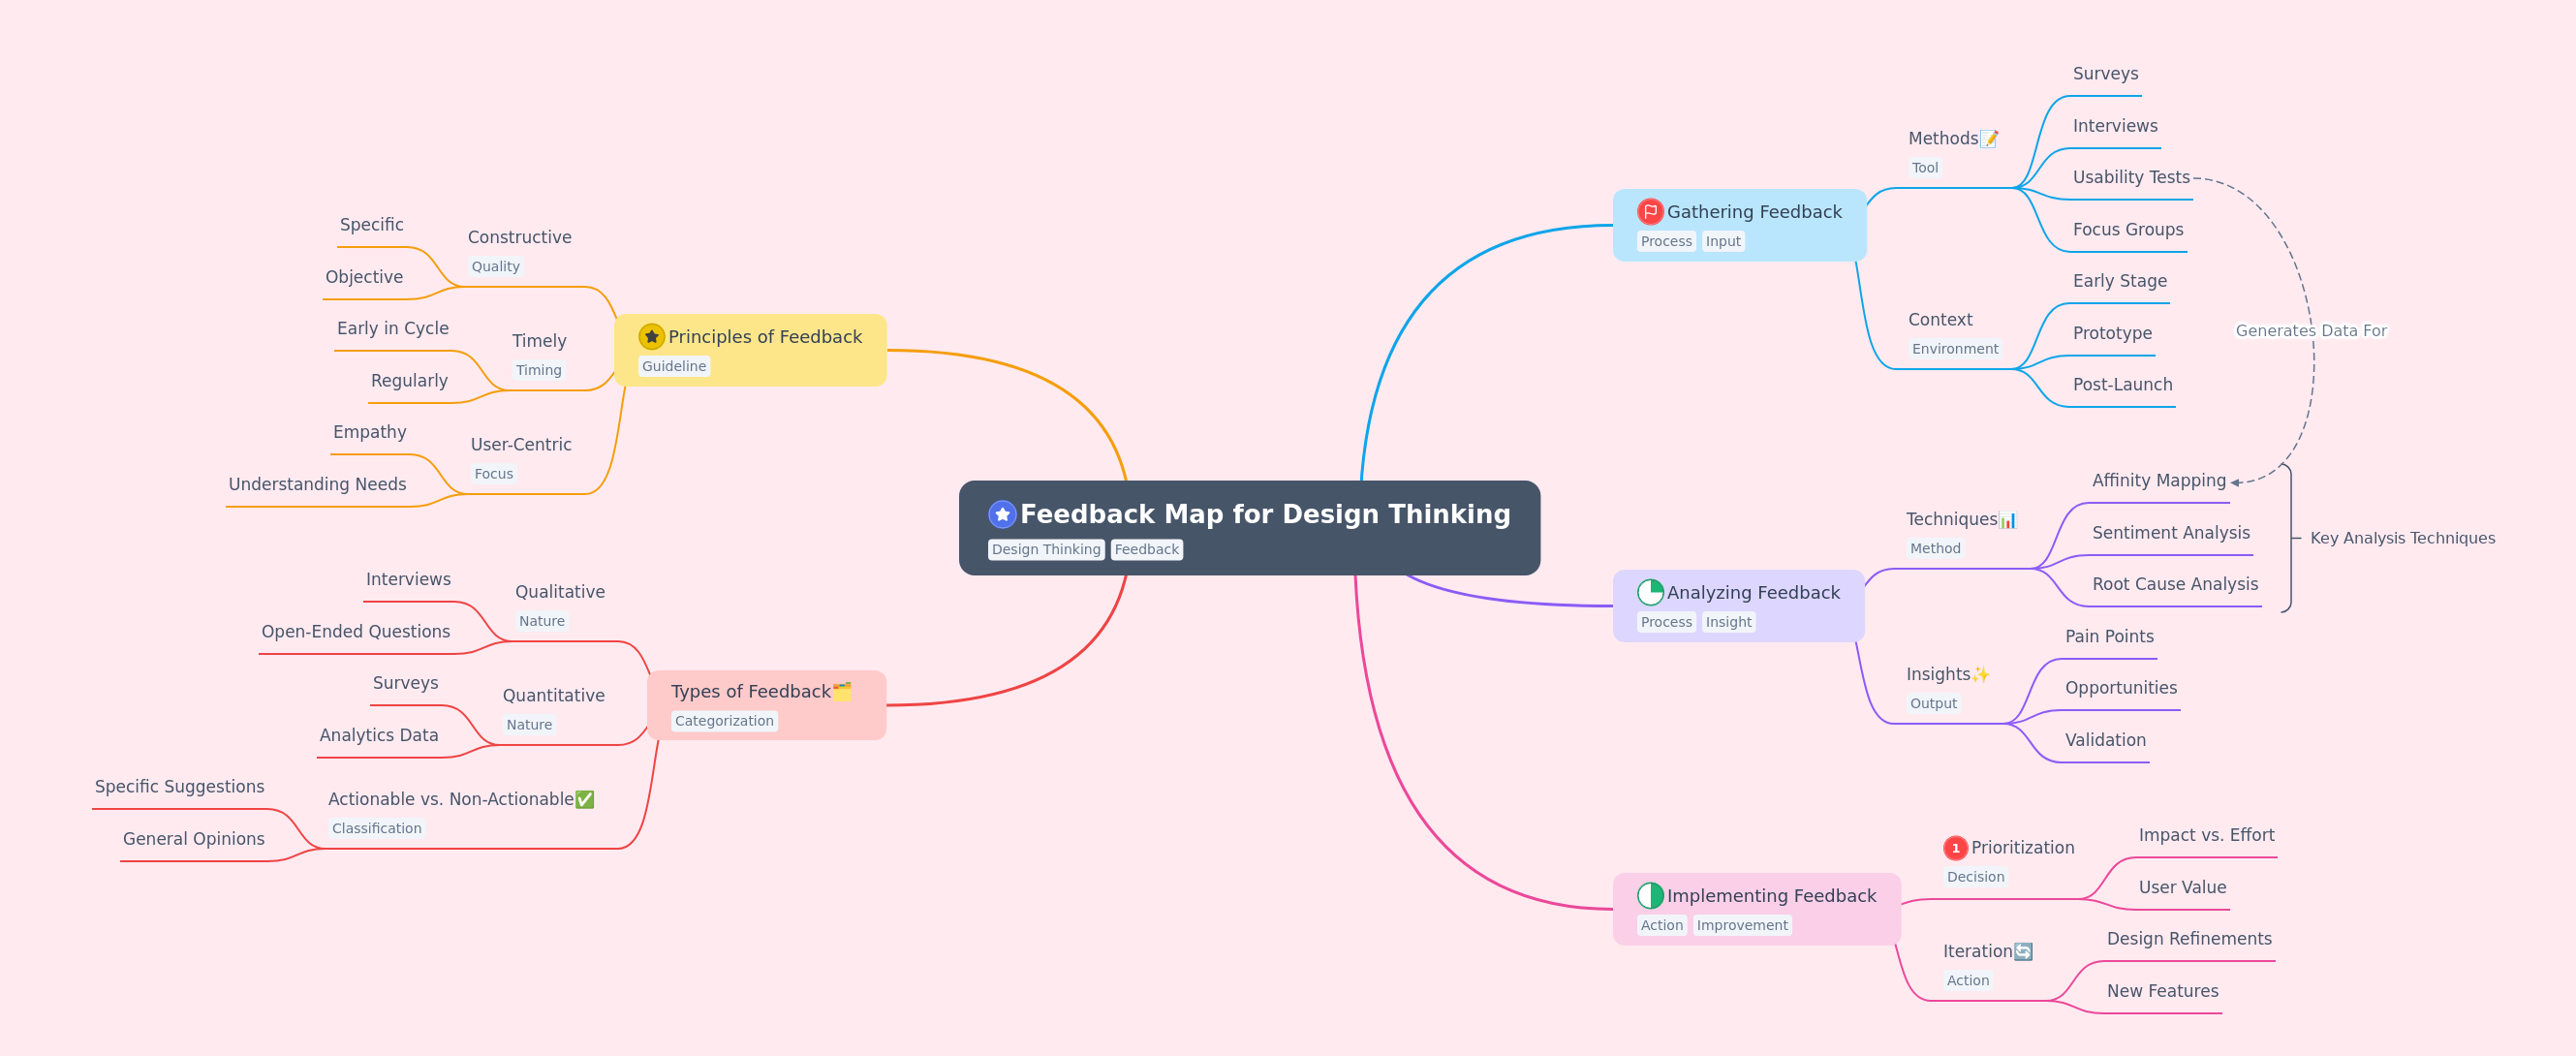Select the Interviews subtopic under Methods
Image resolution: width=2576 pixels, height=1056 pixels.
(2114, 126)
